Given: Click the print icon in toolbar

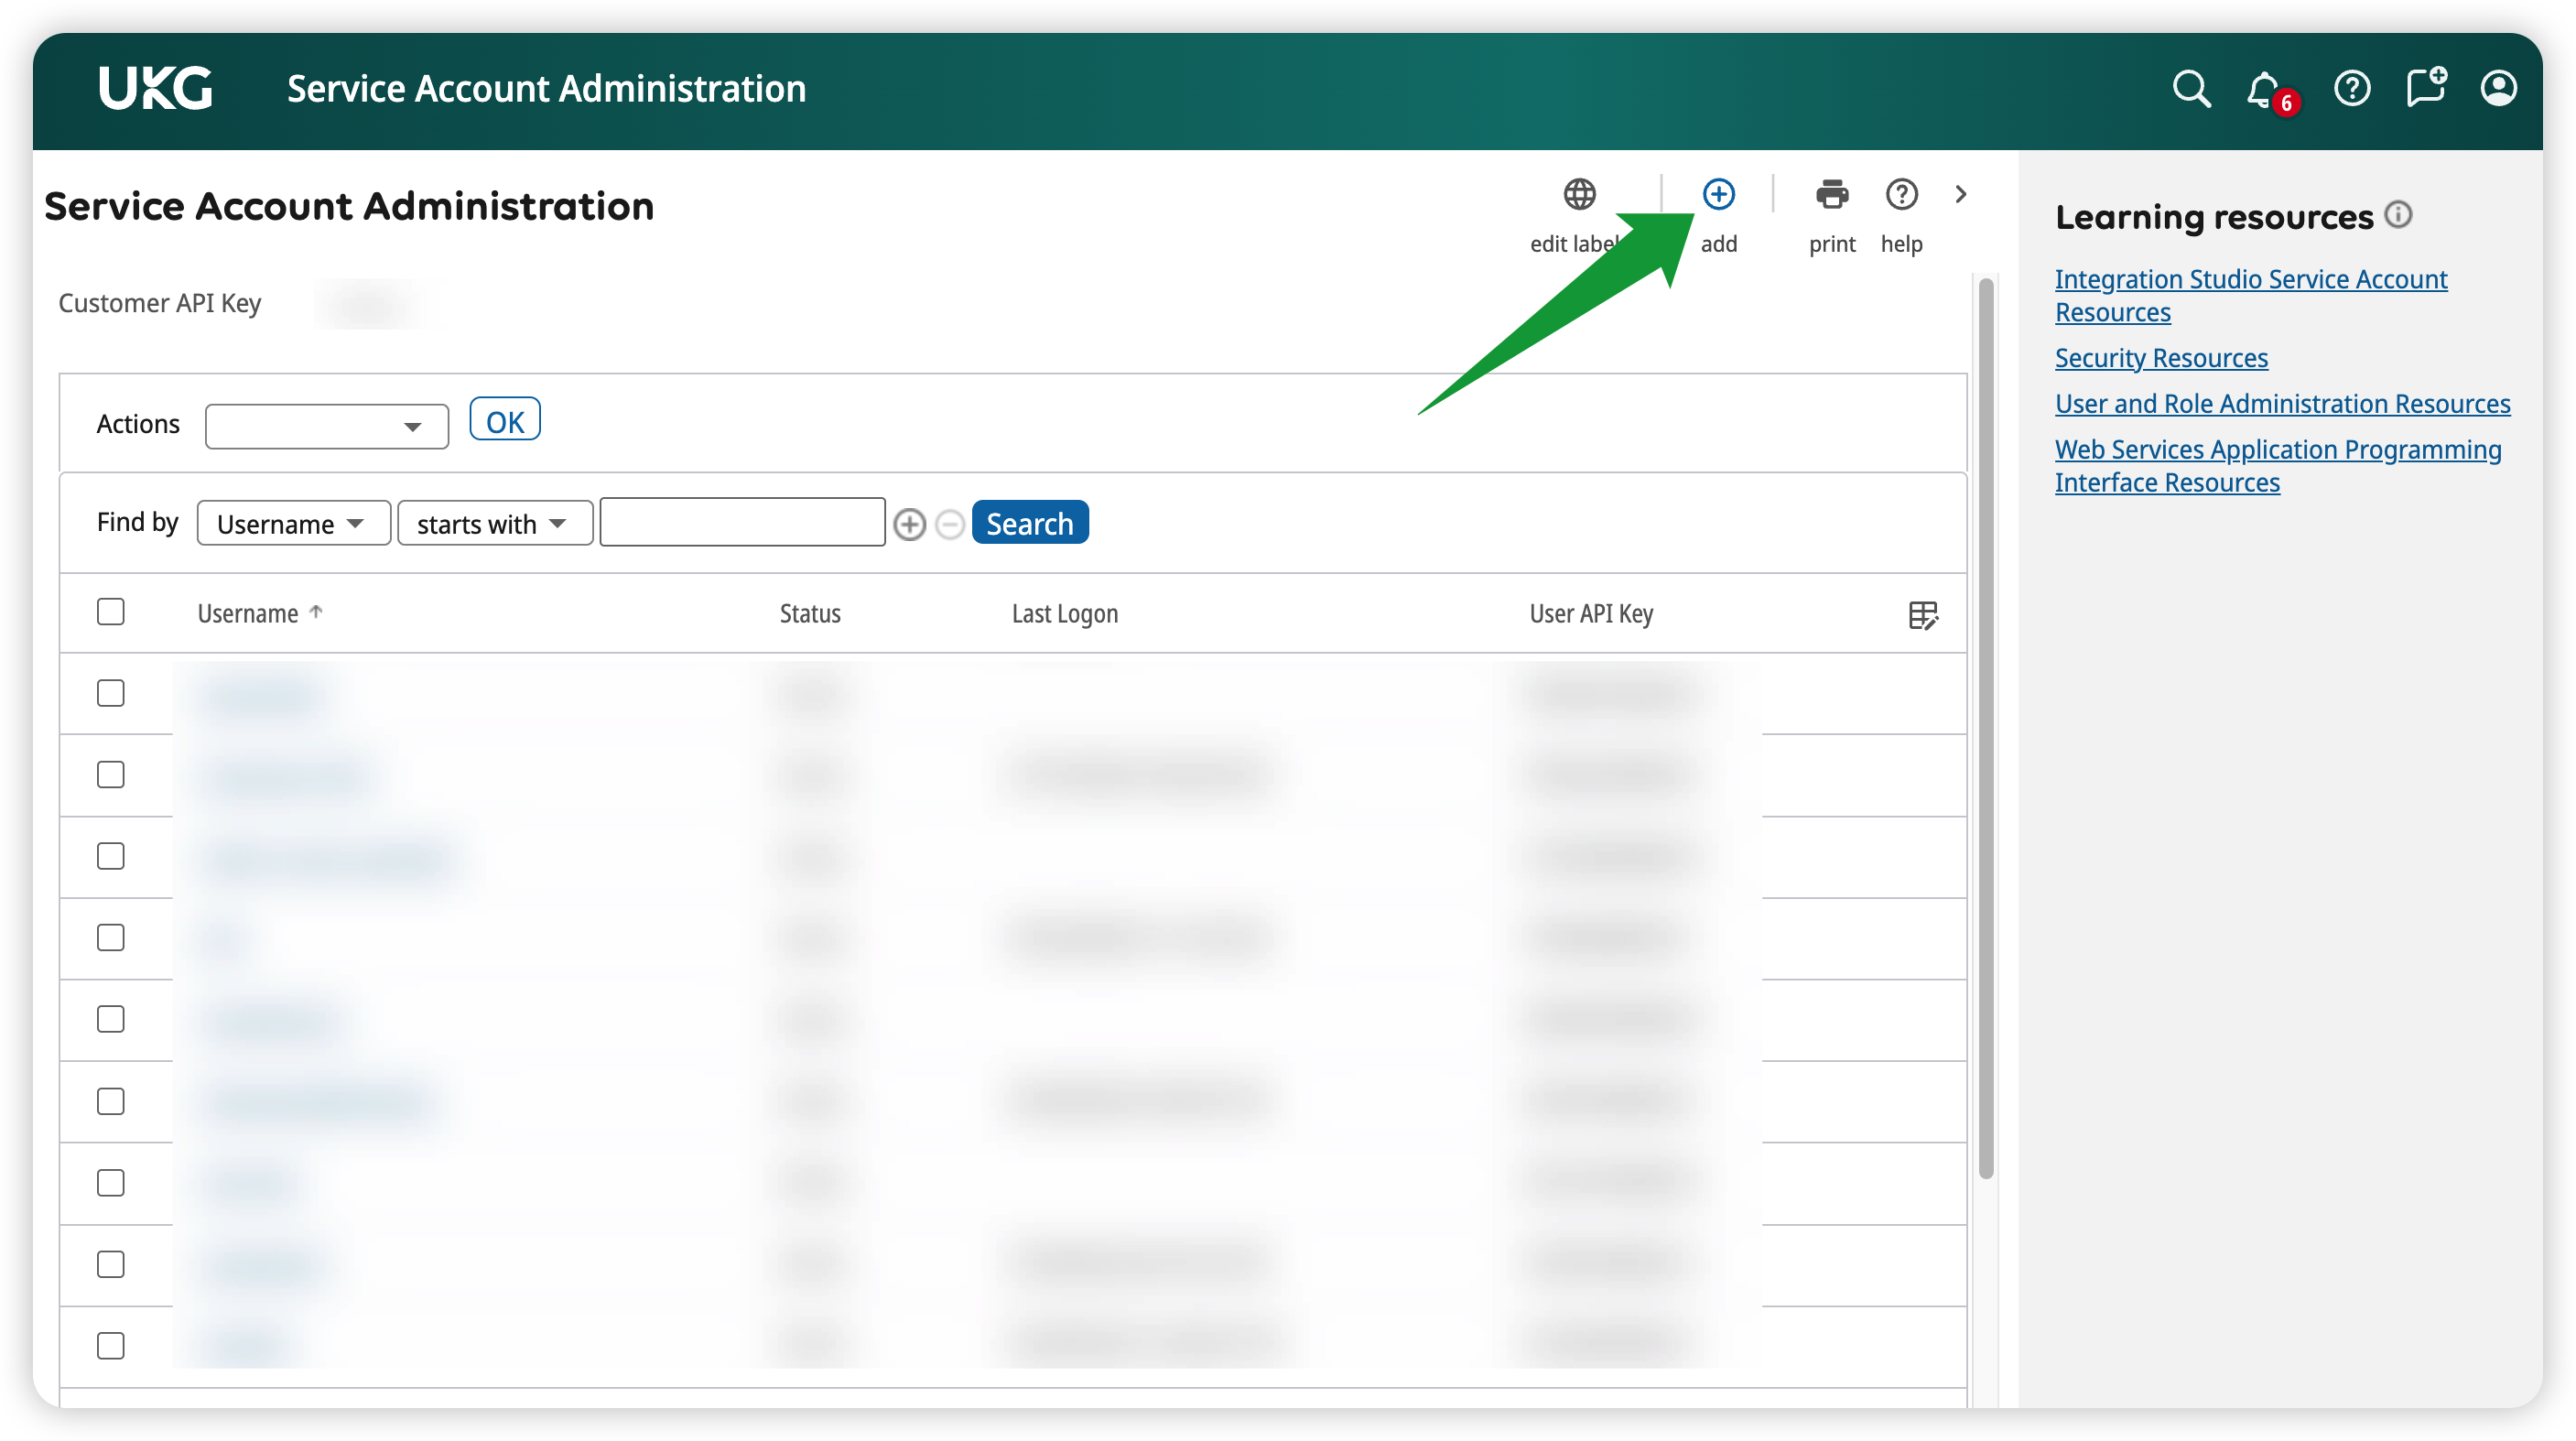Looking at the screenshot, I should [x=1831, y=195].
